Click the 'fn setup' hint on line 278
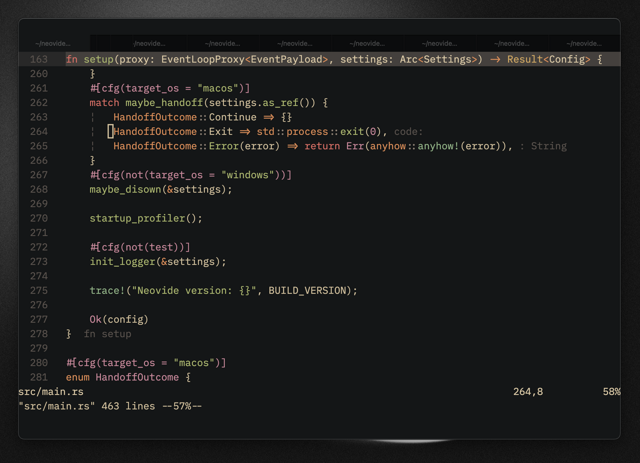 point(107,334)
